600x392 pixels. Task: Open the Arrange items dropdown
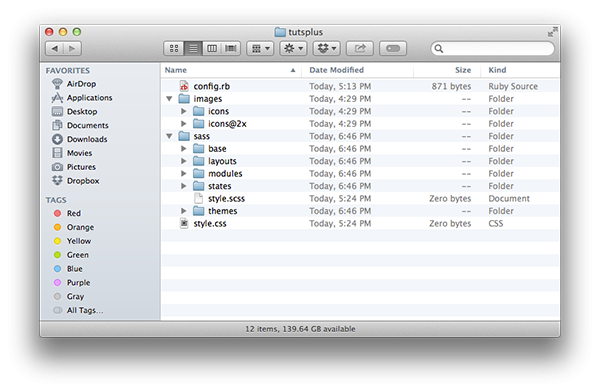click(x=260, y=48)
